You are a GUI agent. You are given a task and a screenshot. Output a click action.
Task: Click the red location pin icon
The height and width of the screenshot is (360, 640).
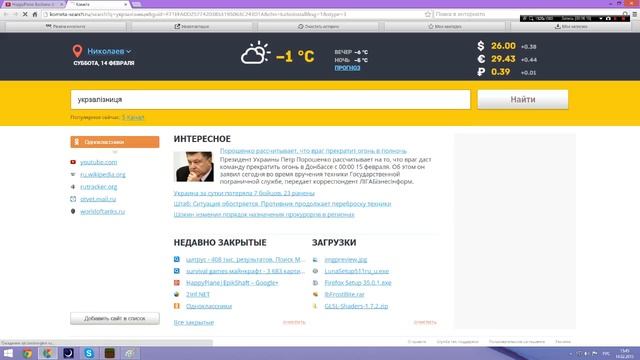[x=77, y=51]
